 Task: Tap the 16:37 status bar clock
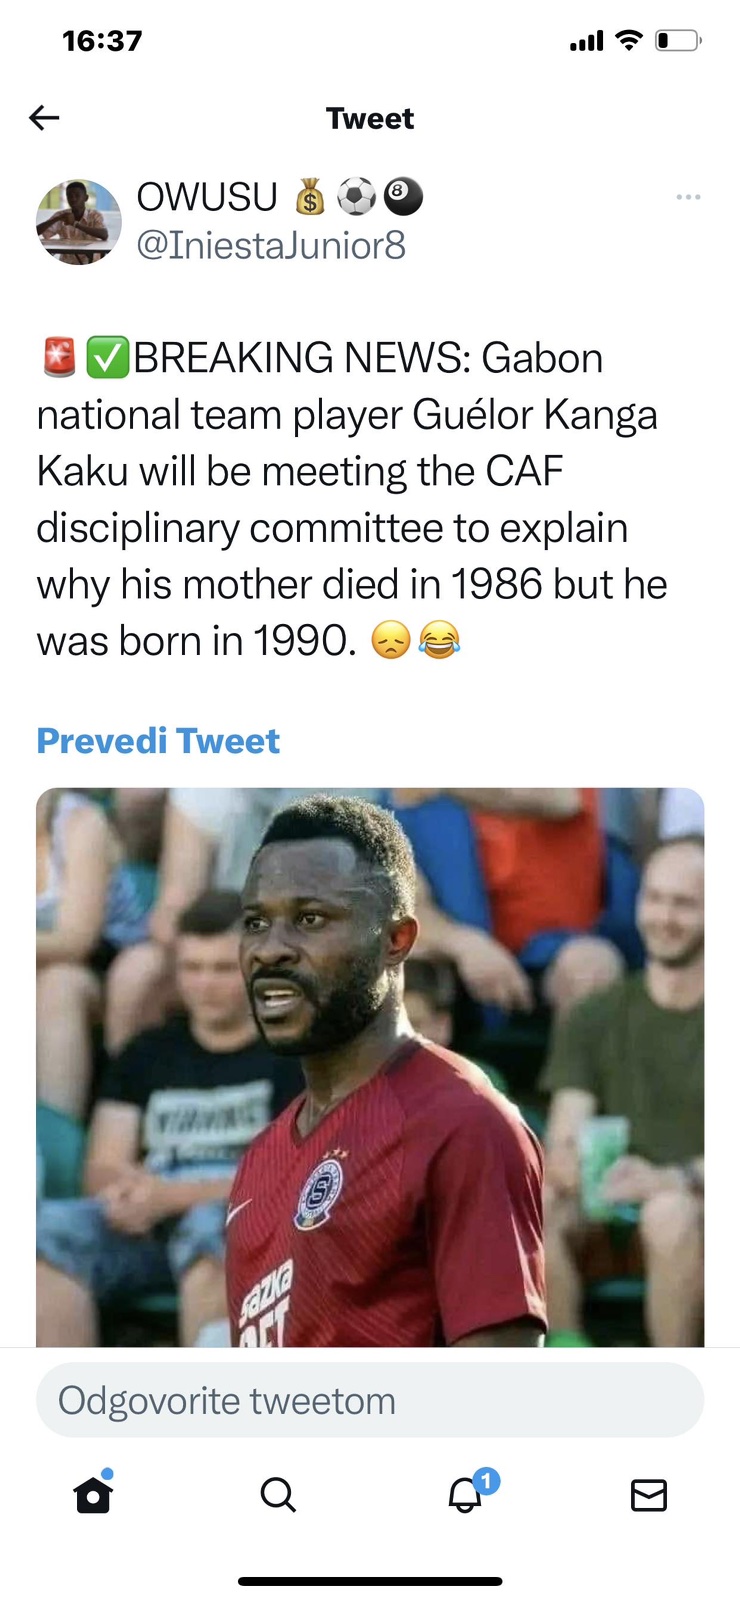(x=102, y=41)
